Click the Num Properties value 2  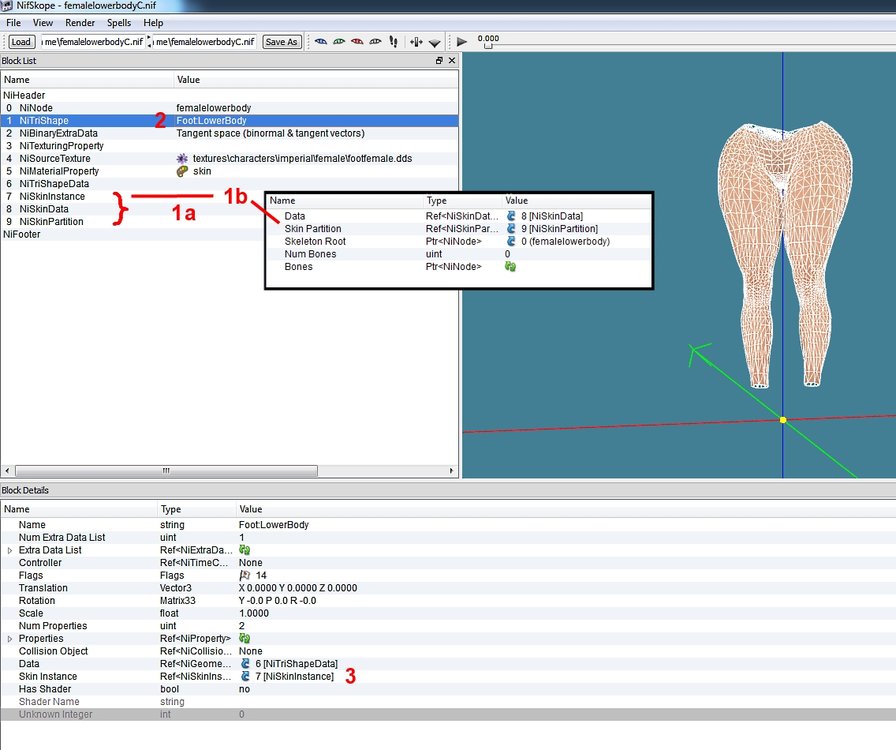[242, 626]
